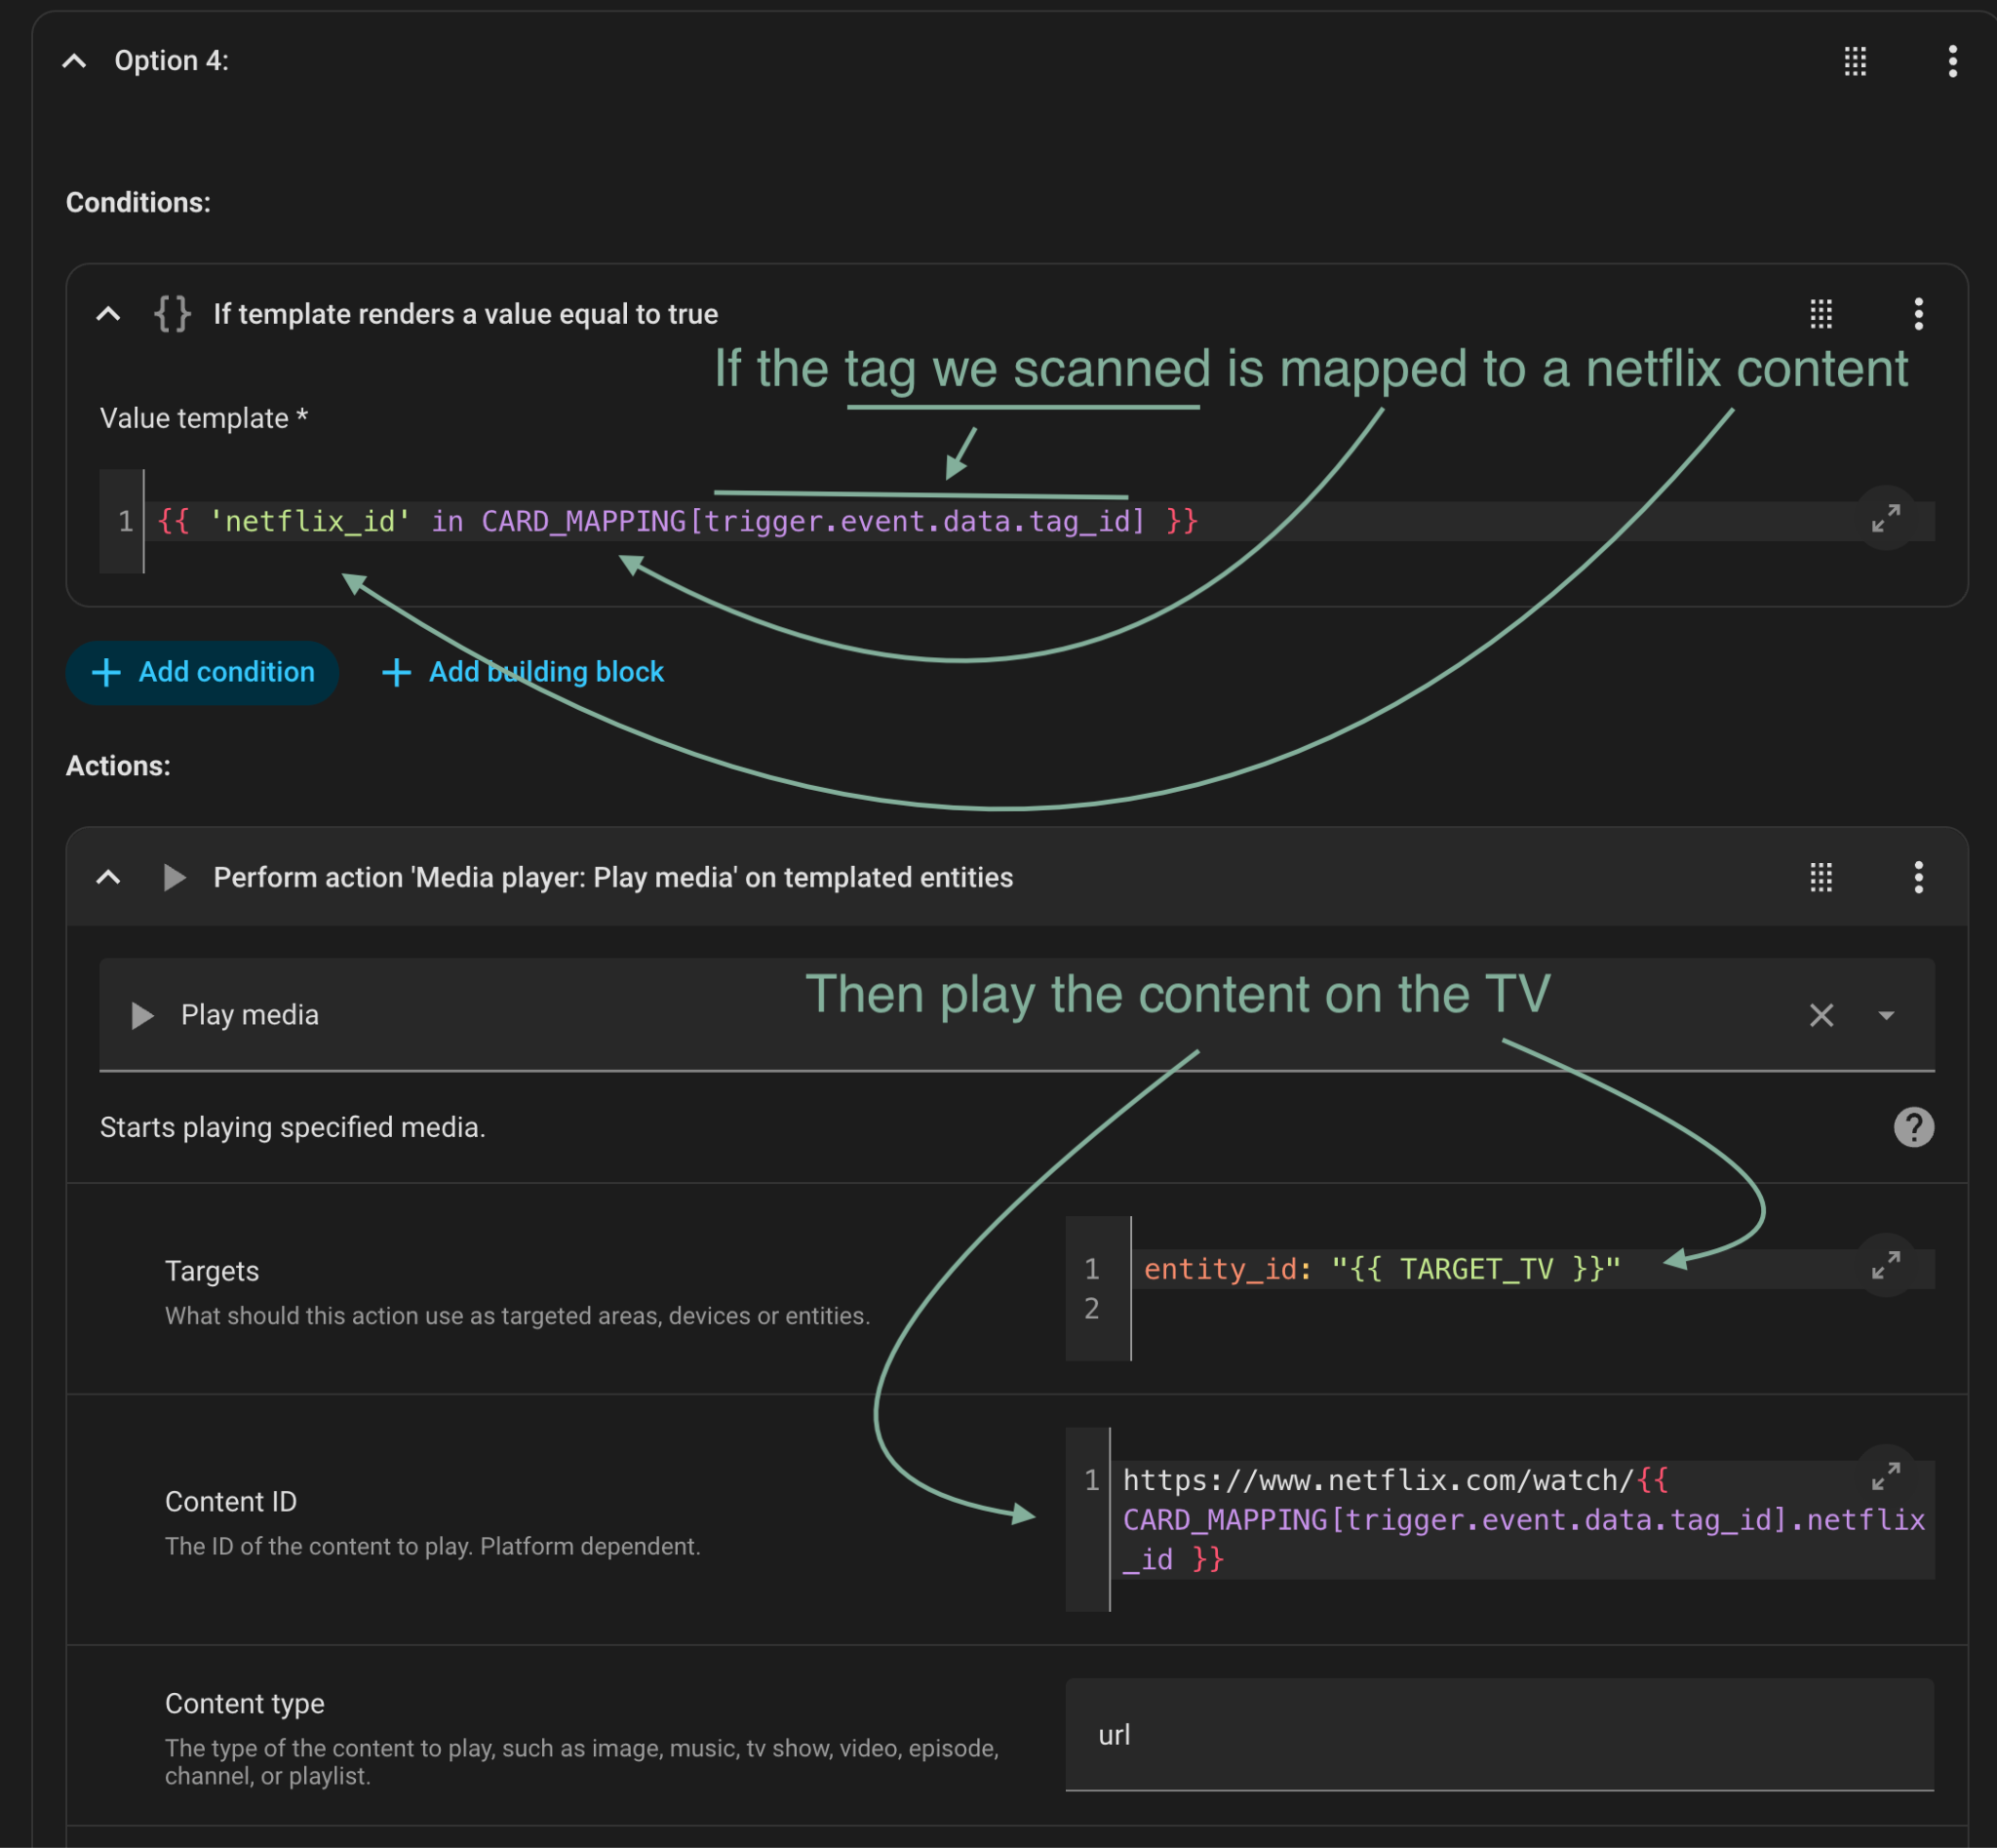Click inside the Value template code field
Viewport: 1997px width, 1848px height.
(900, 522)
